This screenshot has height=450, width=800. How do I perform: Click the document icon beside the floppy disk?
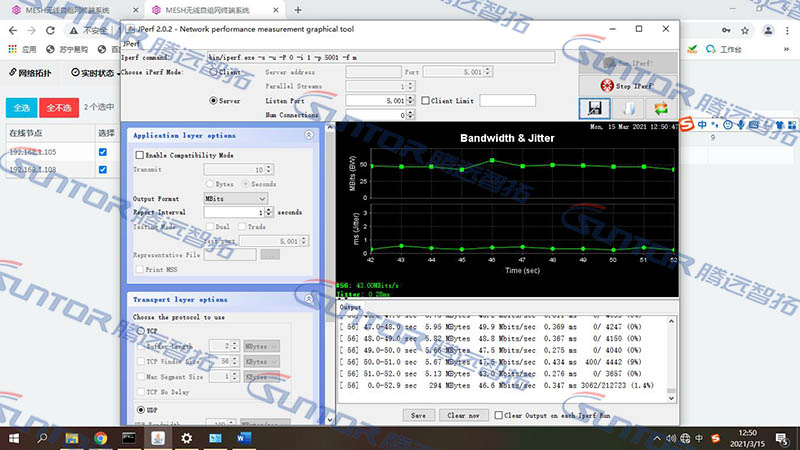(628, 108)
